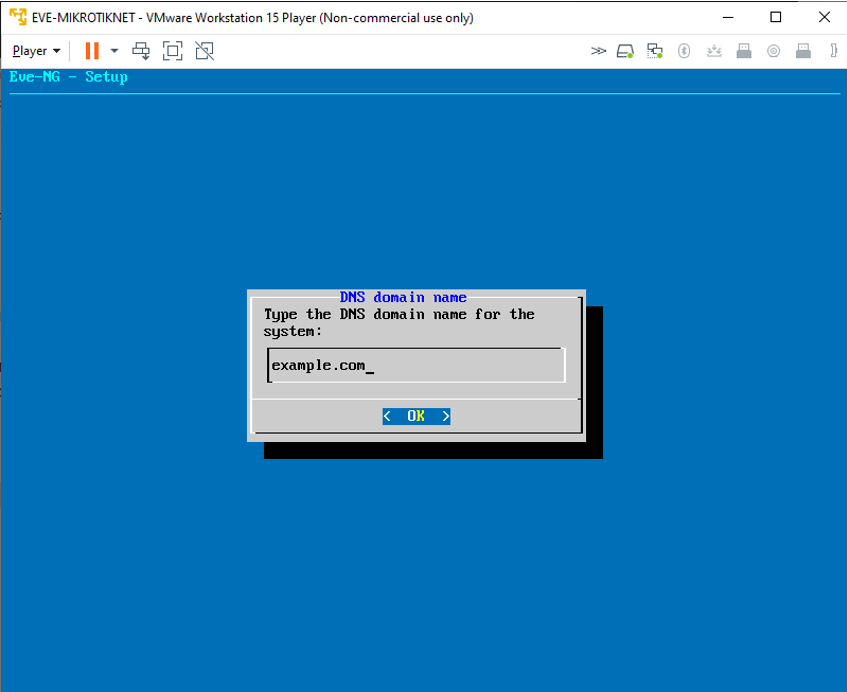Minimize the VMware Player window
The height and width of the screenshot is (692, 847).
tap(728, 17)
